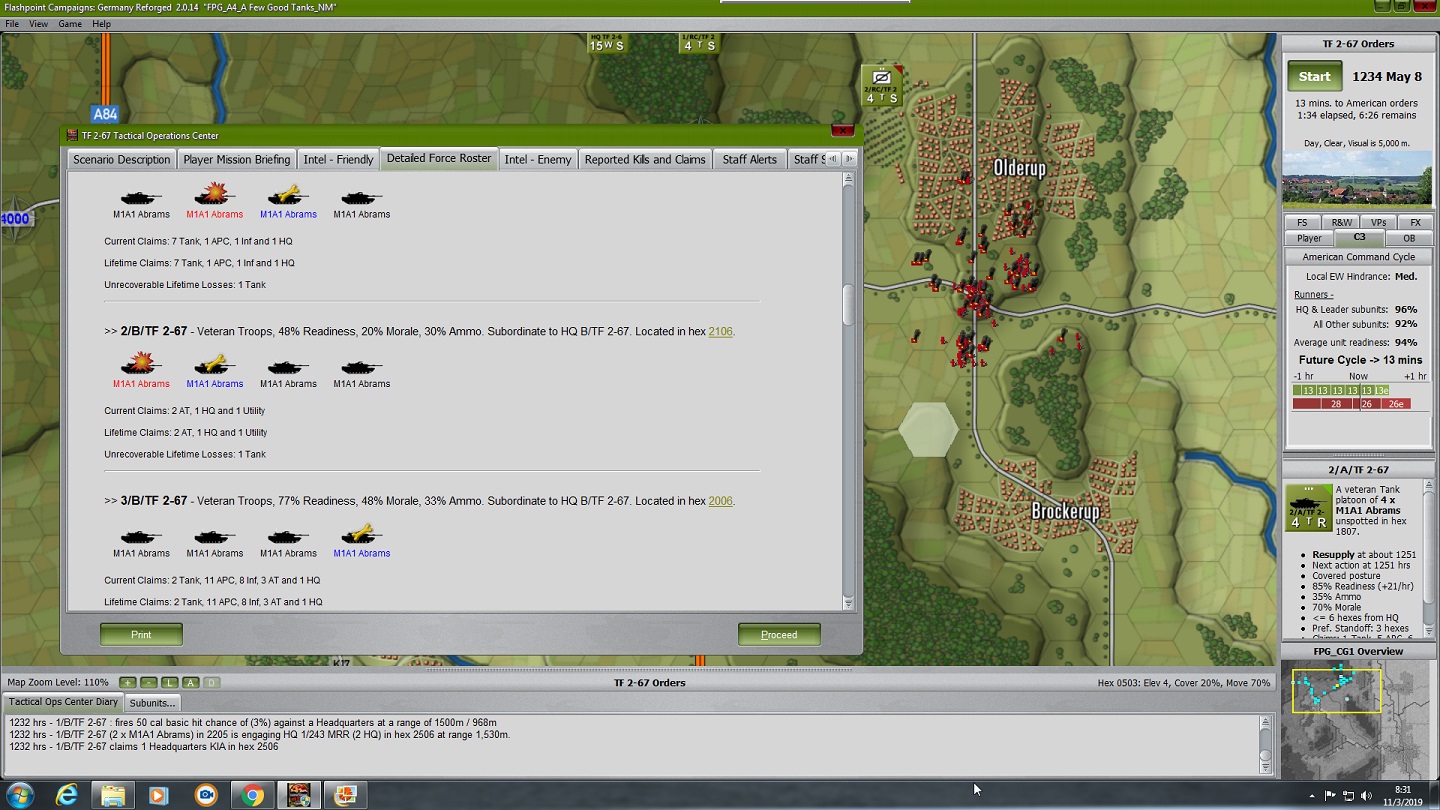This screenshot has height=810, width=1440.
Task: Switch to the Staff Alerts tab
Action: click(x=749, y=159)
